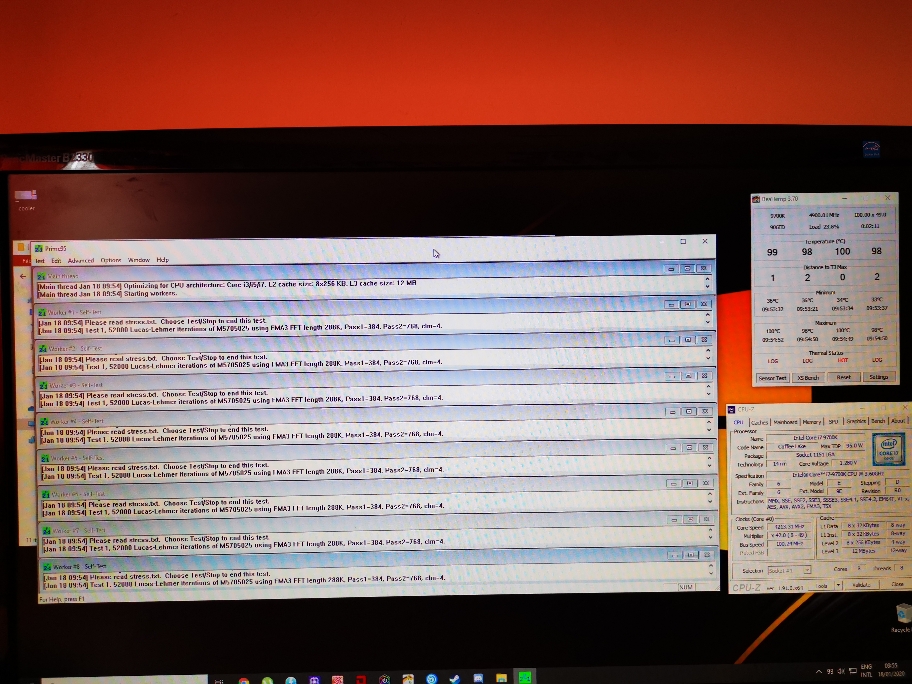Open Steam from the taskbar
912x684 pixels.
(x=454, y=679)
